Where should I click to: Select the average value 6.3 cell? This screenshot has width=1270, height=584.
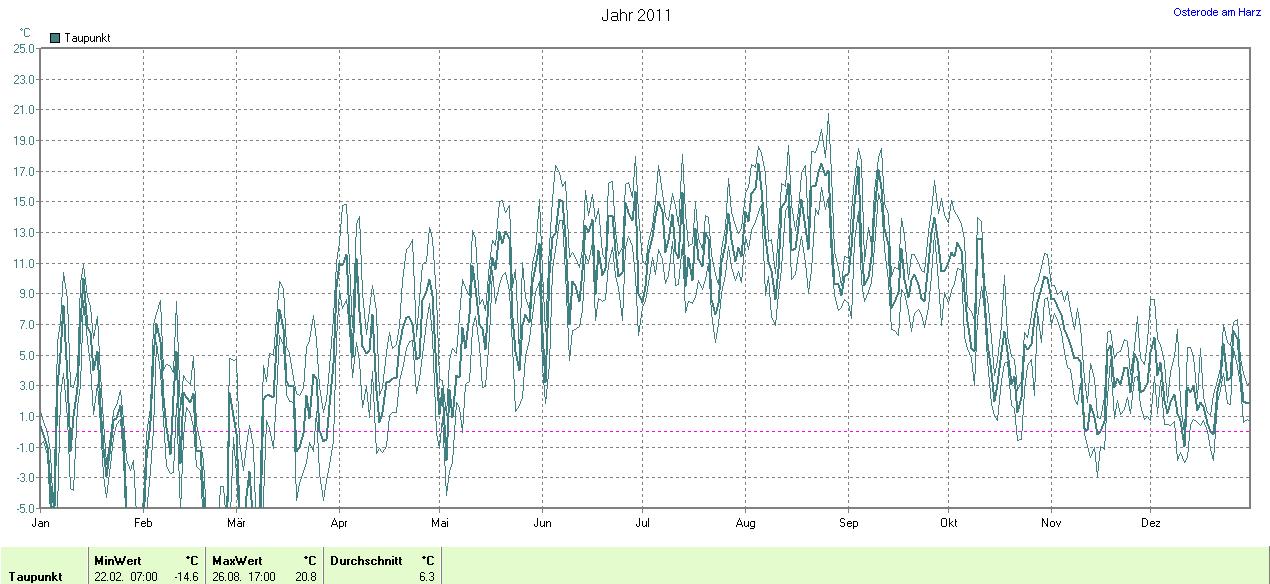[427, 577]
